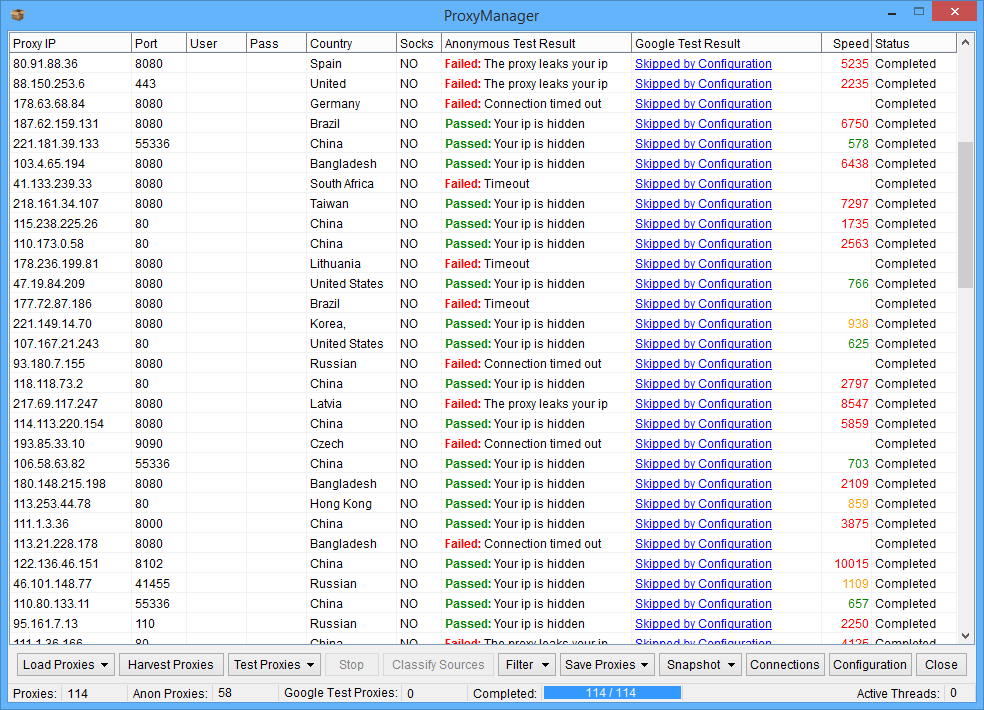Click the Anonymous Test Result column header
Viewport: 984px width, 710px height.
(x=535, y=43)
